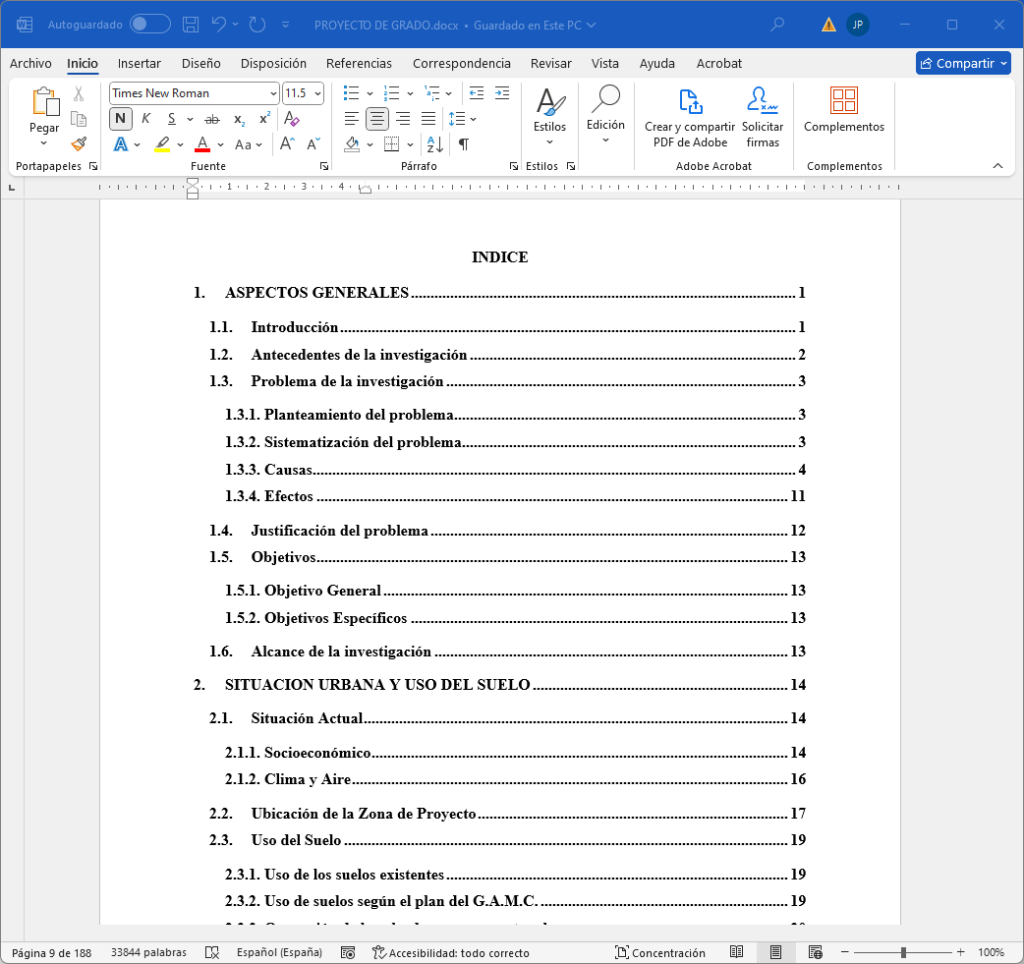The width and height of the screenshot is (1024, 964).
Task: Open the font size 11.5 dropdown
Action: click(318, 93)
